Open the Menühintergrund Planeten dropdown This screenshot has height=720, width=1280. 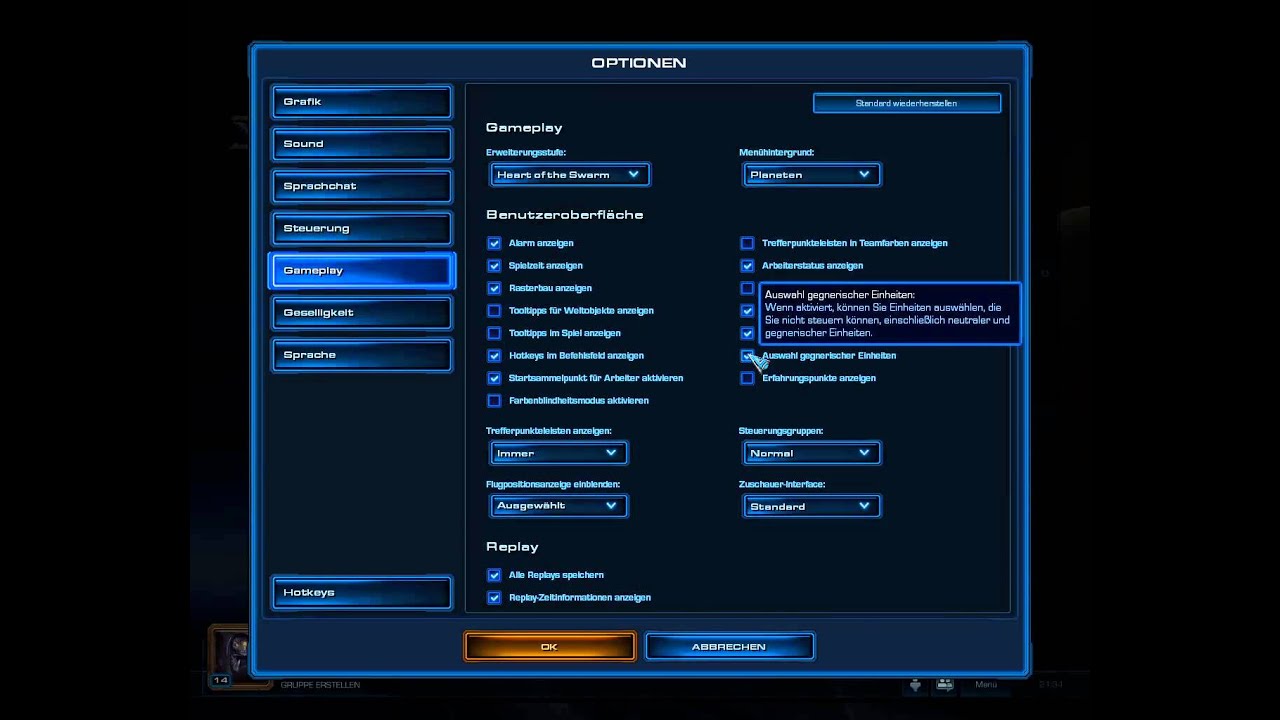(x=812, y=175)
